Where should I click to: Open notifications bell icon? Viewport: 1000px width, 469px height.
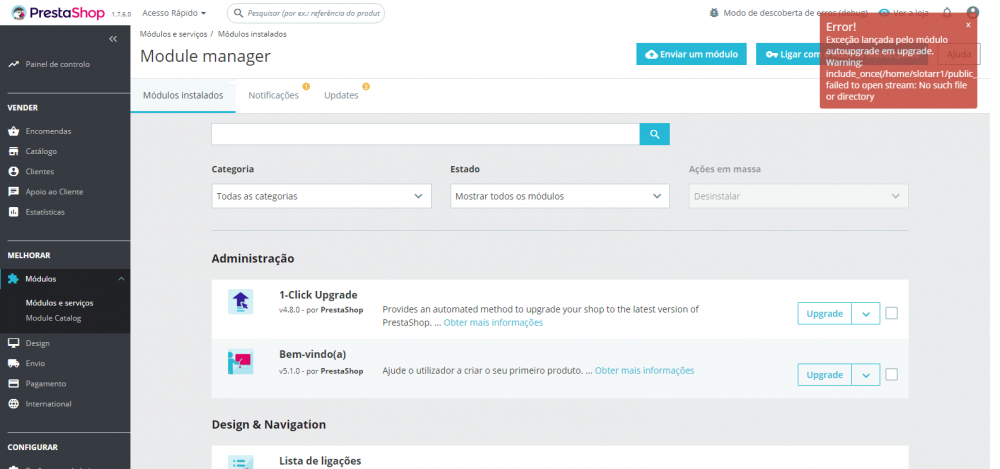[947, 13]
